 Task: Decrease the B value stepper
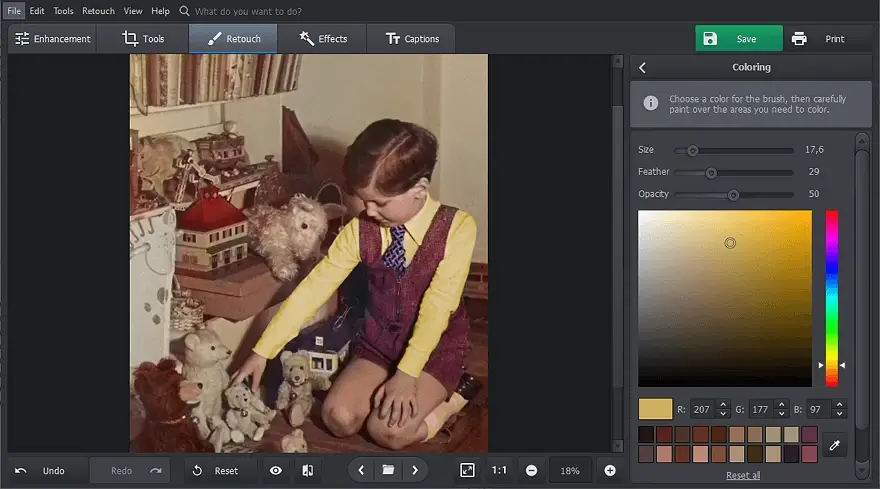click(x=839, y=414)
